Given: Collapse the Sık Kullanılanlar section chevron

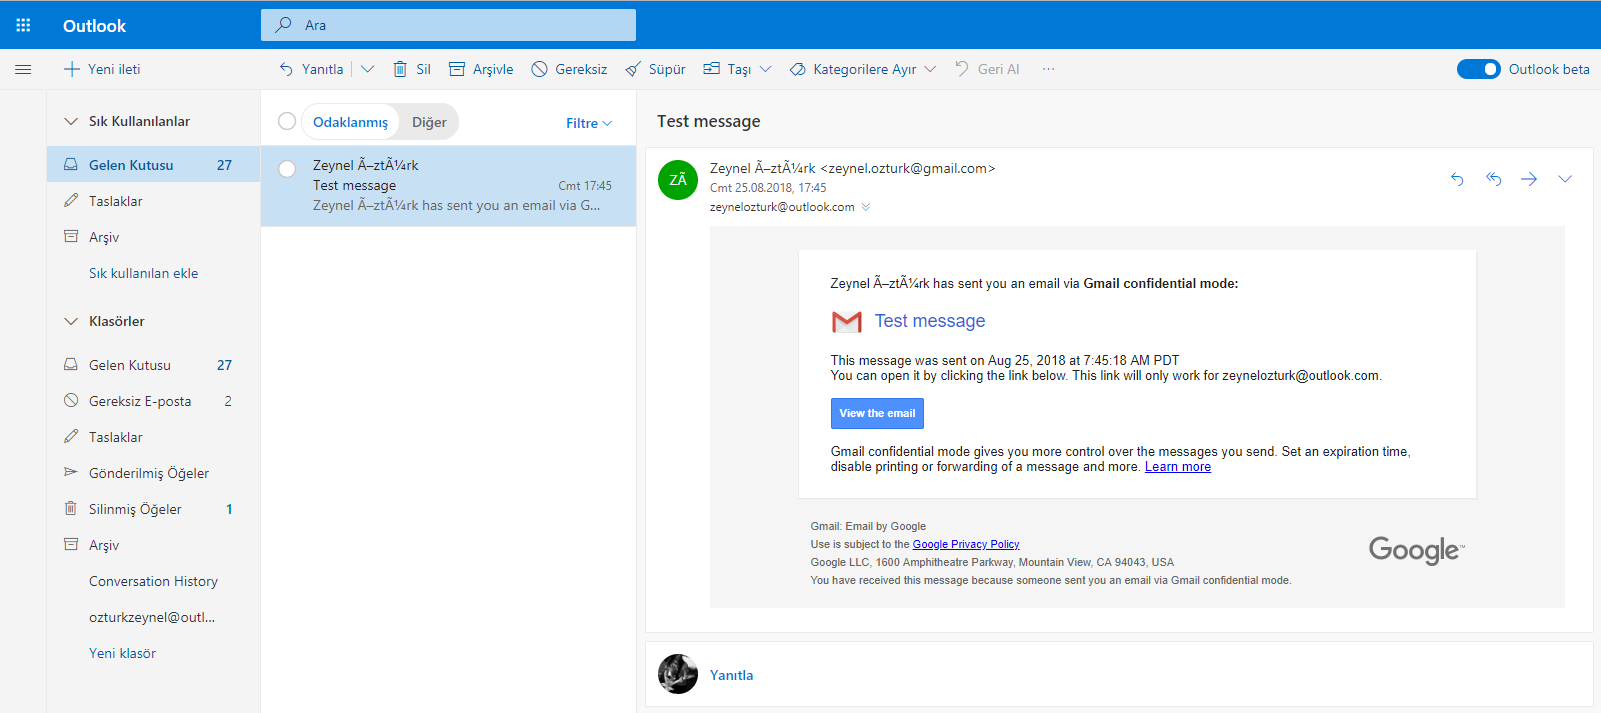Looking at the screenshot, I should (x=71, y=121).
